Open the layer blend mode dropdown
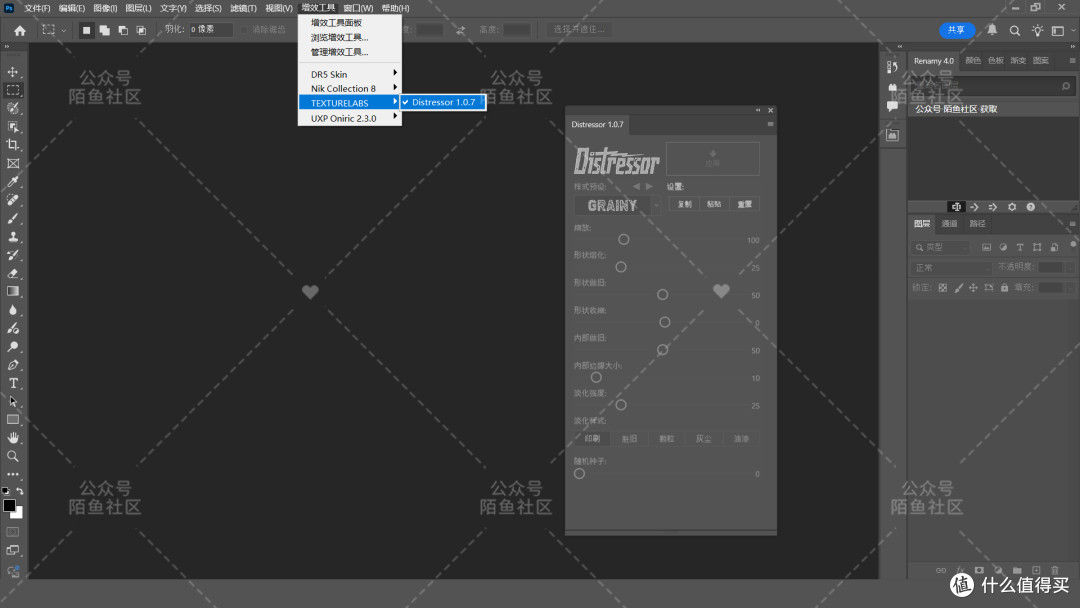 [x=951, y=268]
